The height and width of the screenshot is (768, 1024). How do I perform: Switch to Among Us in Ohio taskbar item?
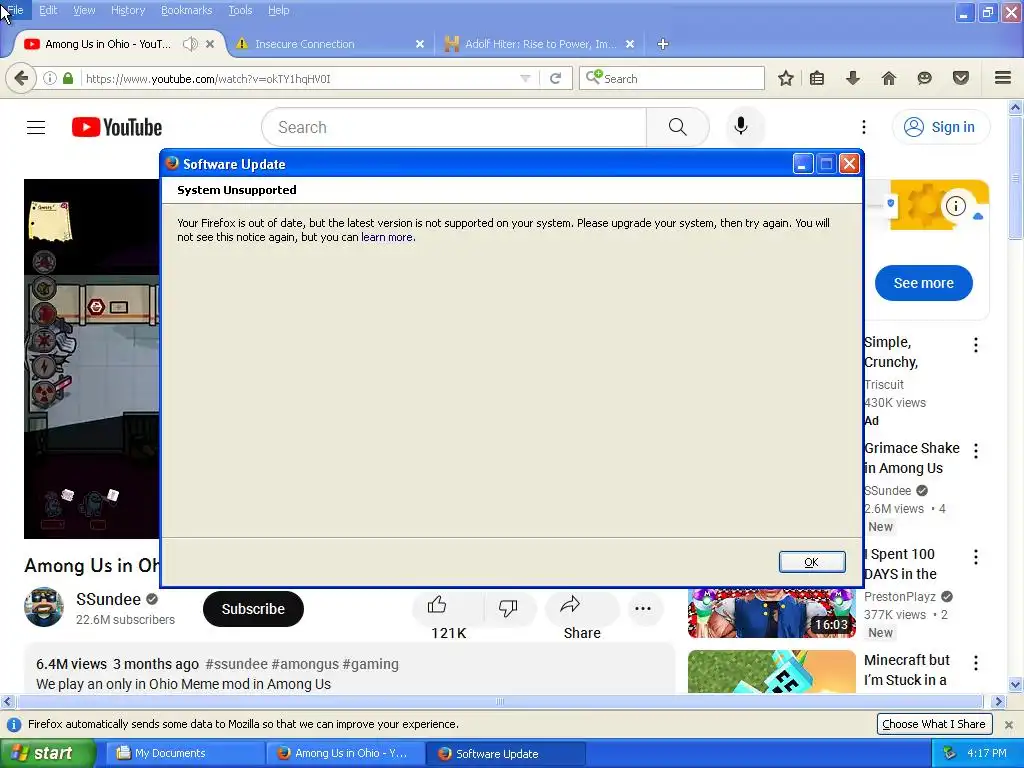345,753
